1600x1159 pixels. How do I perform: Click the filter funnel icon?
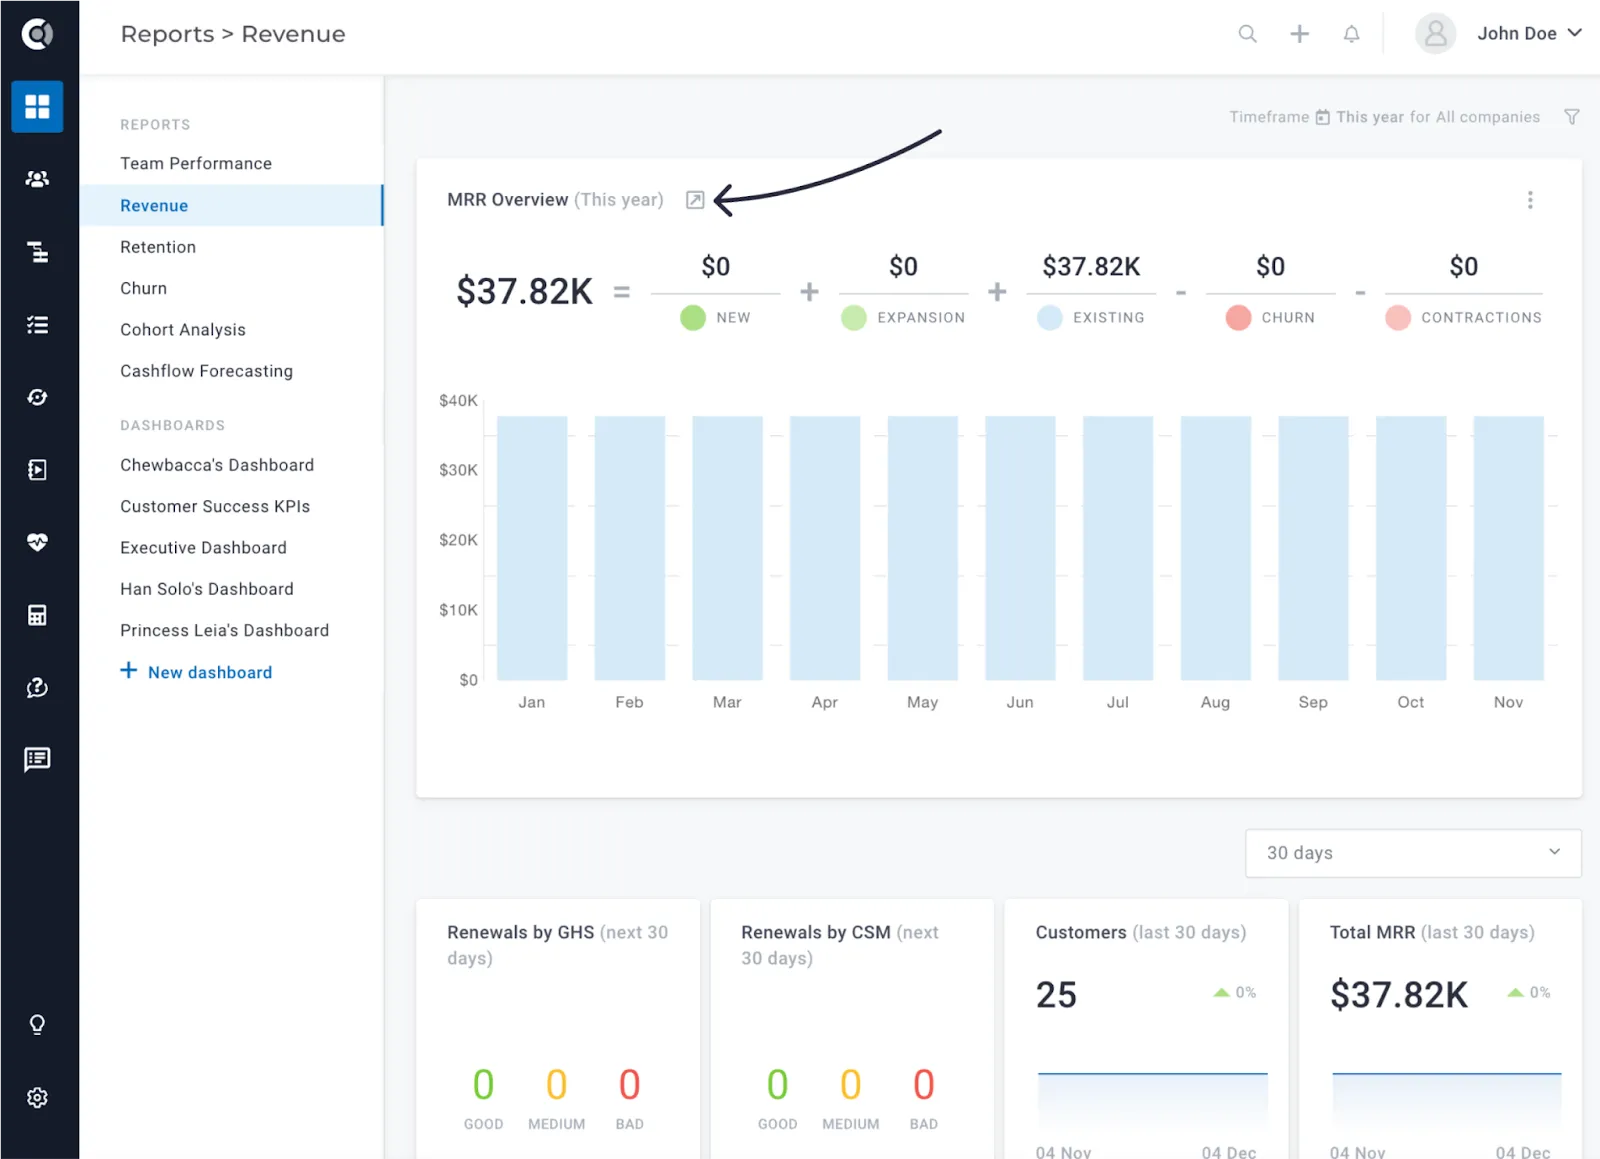pos(1571,117)
